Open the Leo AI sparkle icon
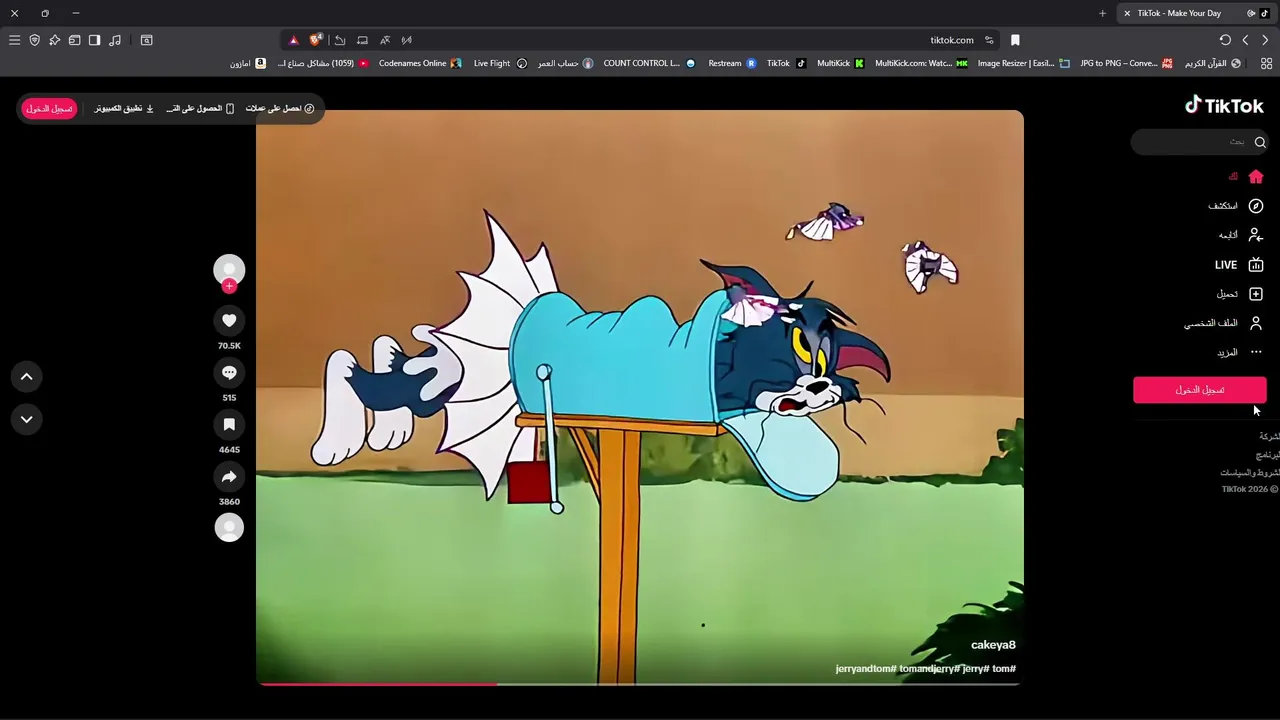 click(54, 40)
